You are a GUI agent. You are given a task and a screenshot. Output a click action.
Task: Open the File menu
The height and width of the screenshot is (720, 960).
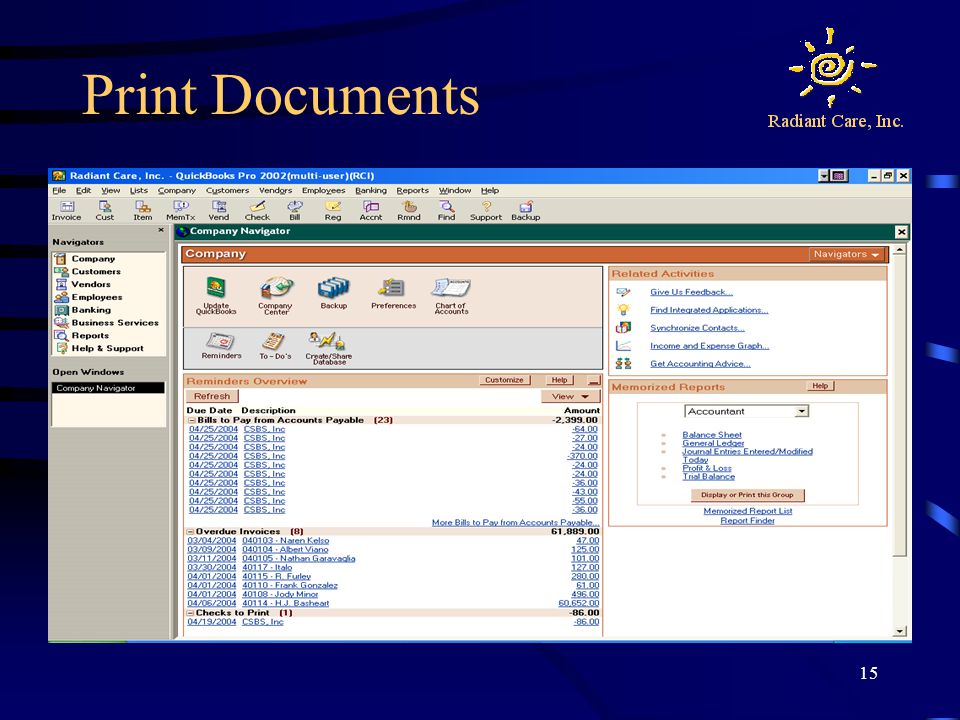(x=59, y=190)
